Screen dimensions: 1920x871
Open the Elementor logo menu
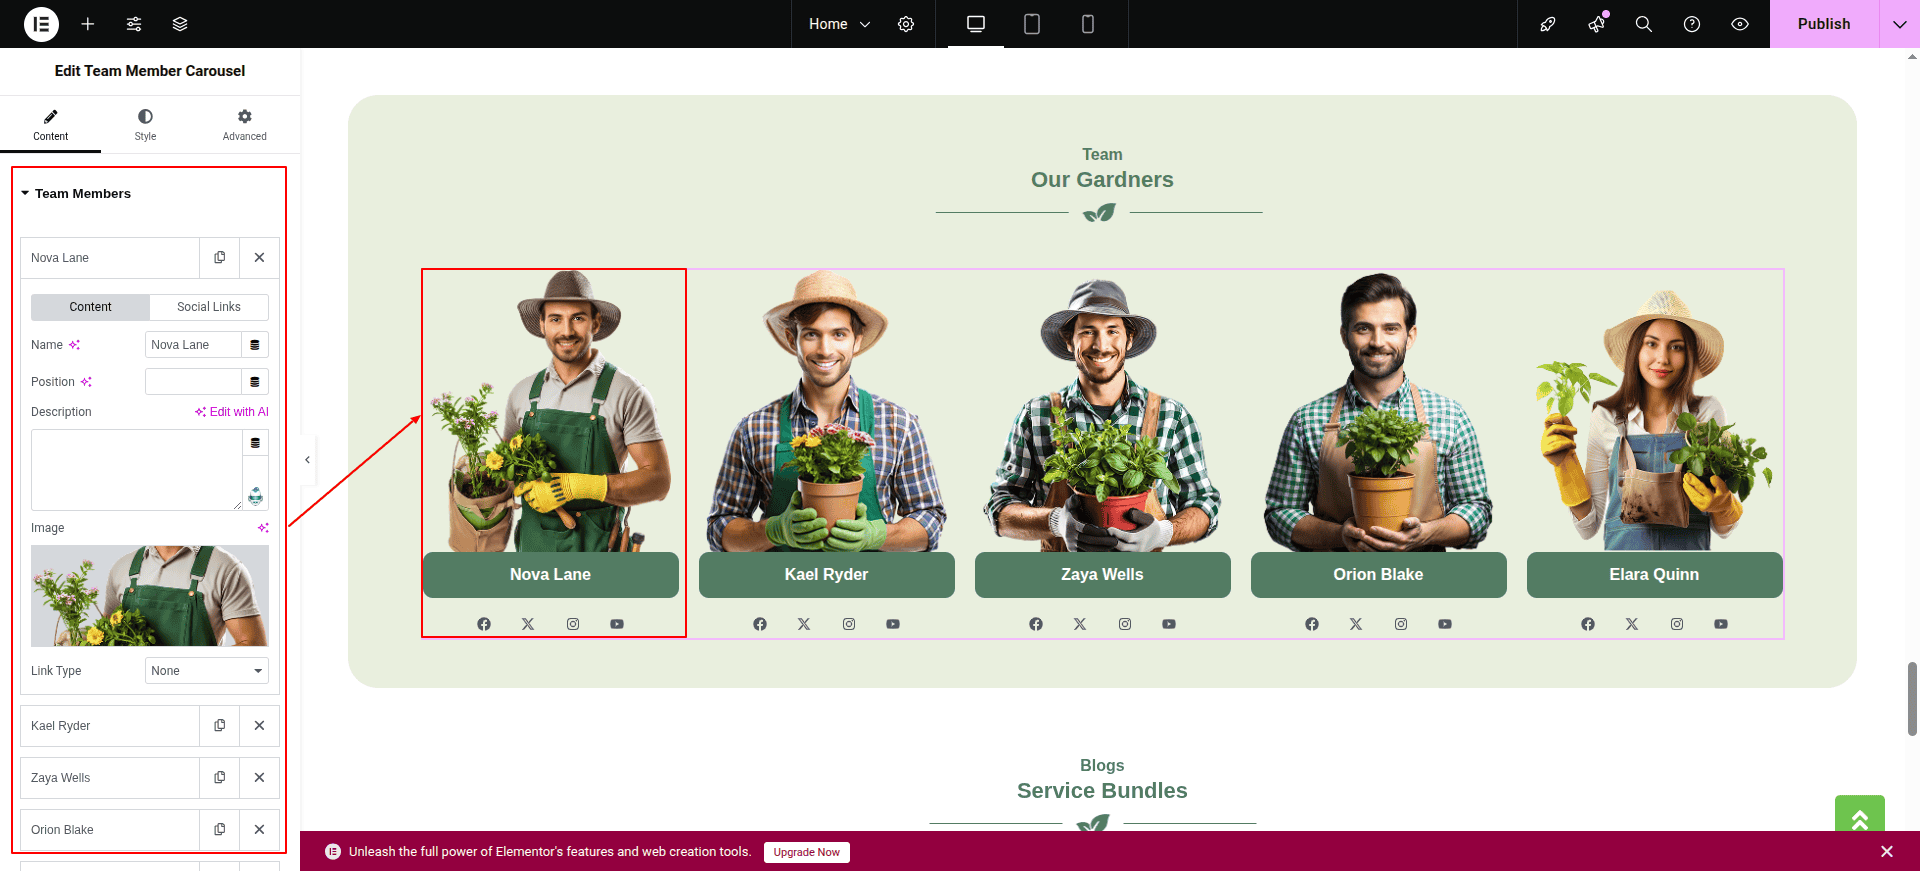pos(41,24)
